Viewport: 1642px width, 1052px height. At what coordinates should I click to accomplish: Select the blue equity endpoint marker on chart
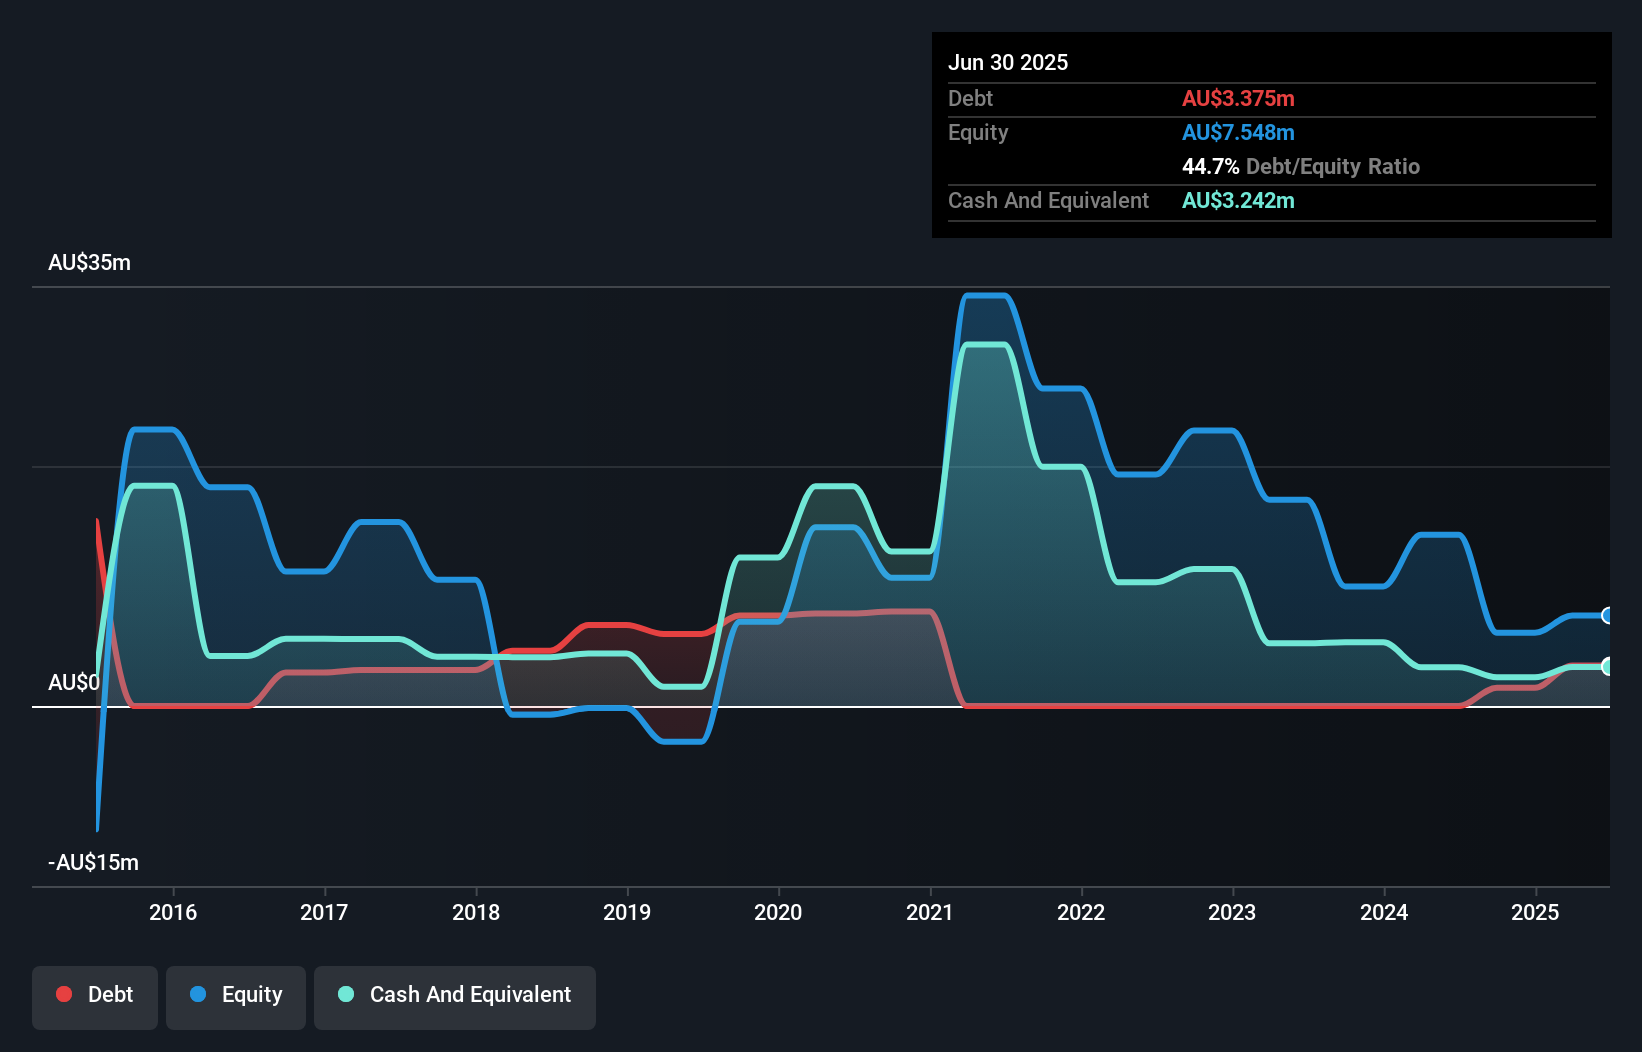(1606, 617)
